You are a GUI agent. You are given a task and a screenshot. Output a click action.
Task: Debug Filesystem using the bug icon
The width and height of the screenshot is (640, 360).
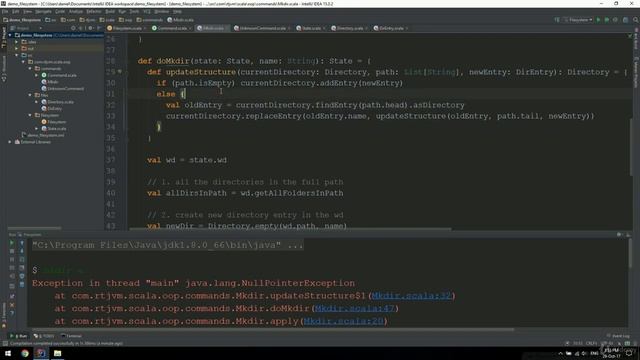point(607,20)
